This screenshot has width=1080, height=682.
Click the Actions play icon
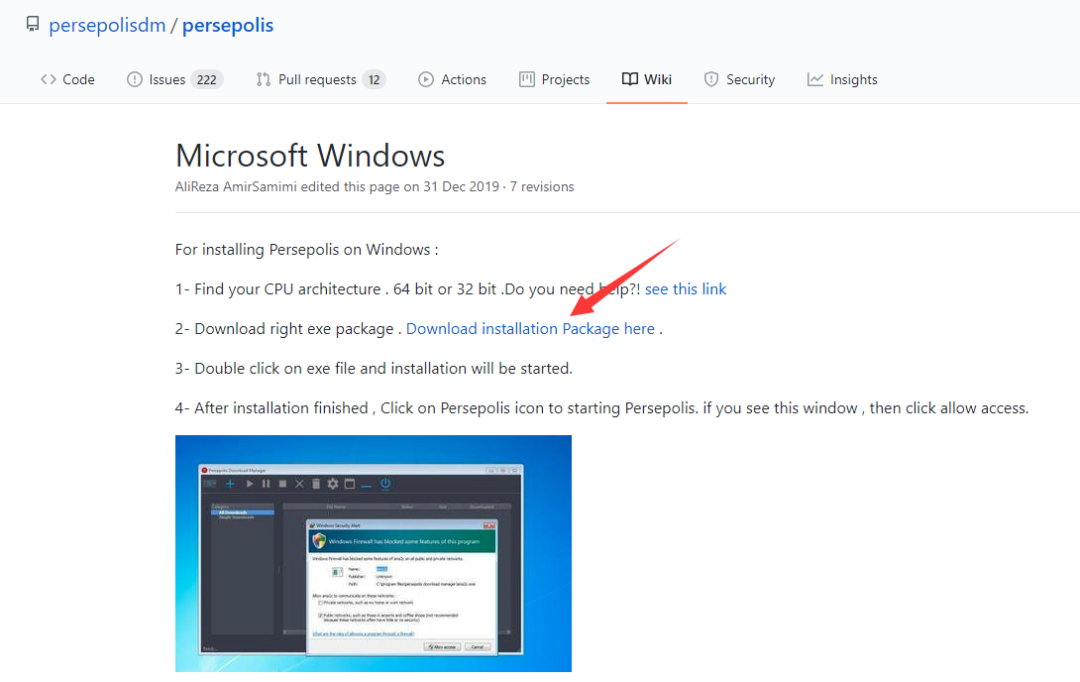tap(426, 79)
